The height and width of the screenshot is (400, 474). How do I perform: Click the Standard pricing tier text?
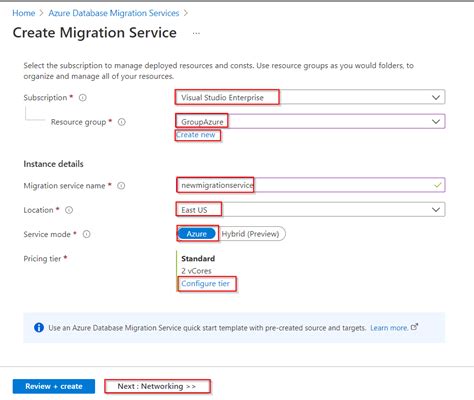[x=198, y=259]
